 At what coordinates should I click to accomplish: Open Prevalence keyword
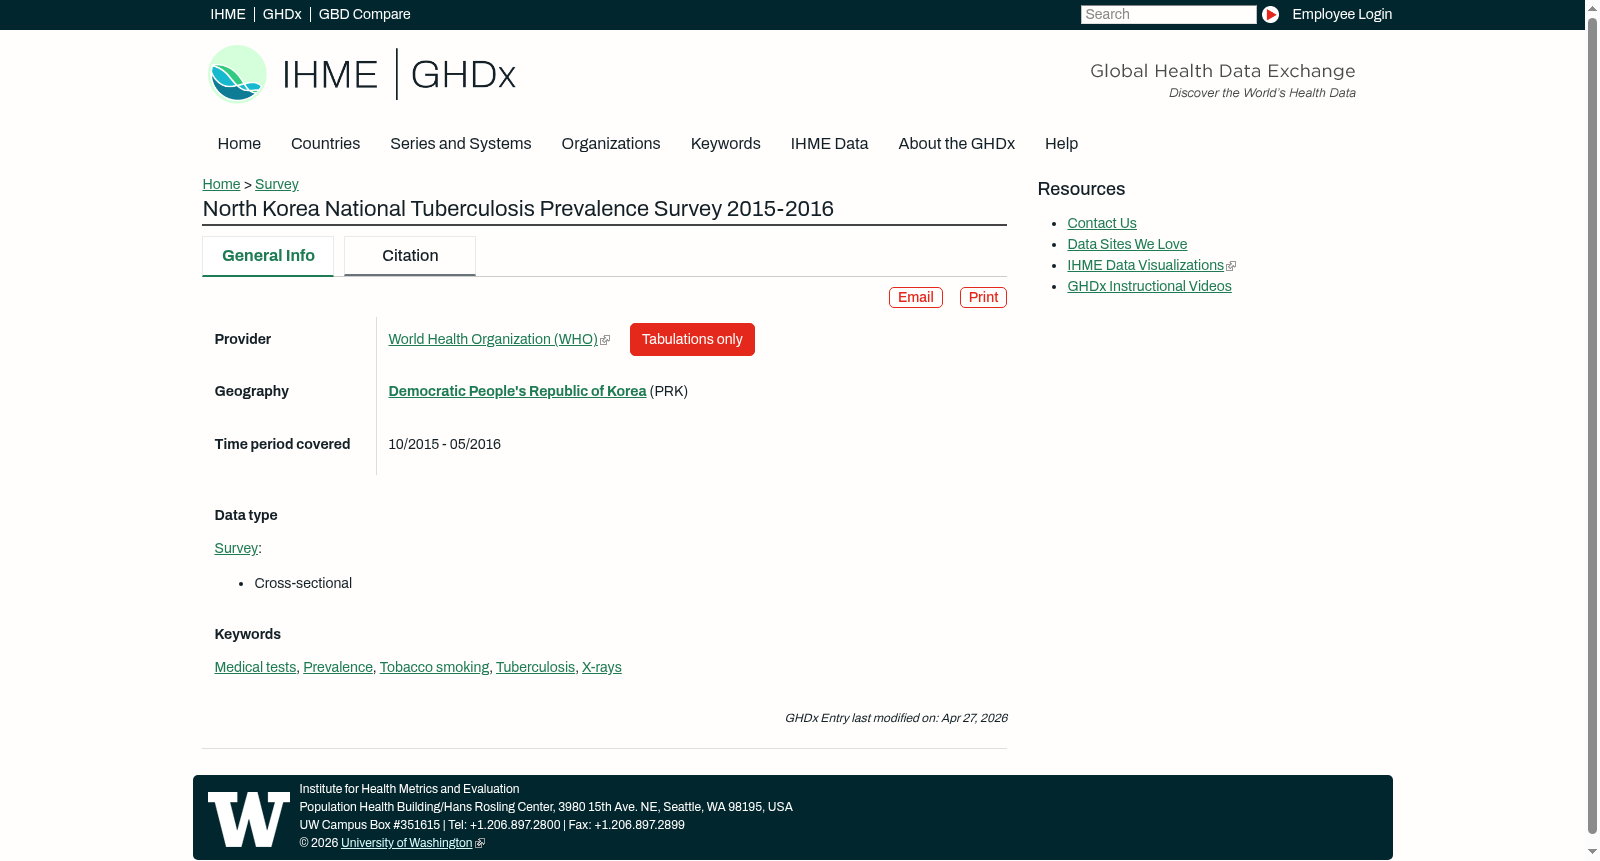click(x=338, y=667)
